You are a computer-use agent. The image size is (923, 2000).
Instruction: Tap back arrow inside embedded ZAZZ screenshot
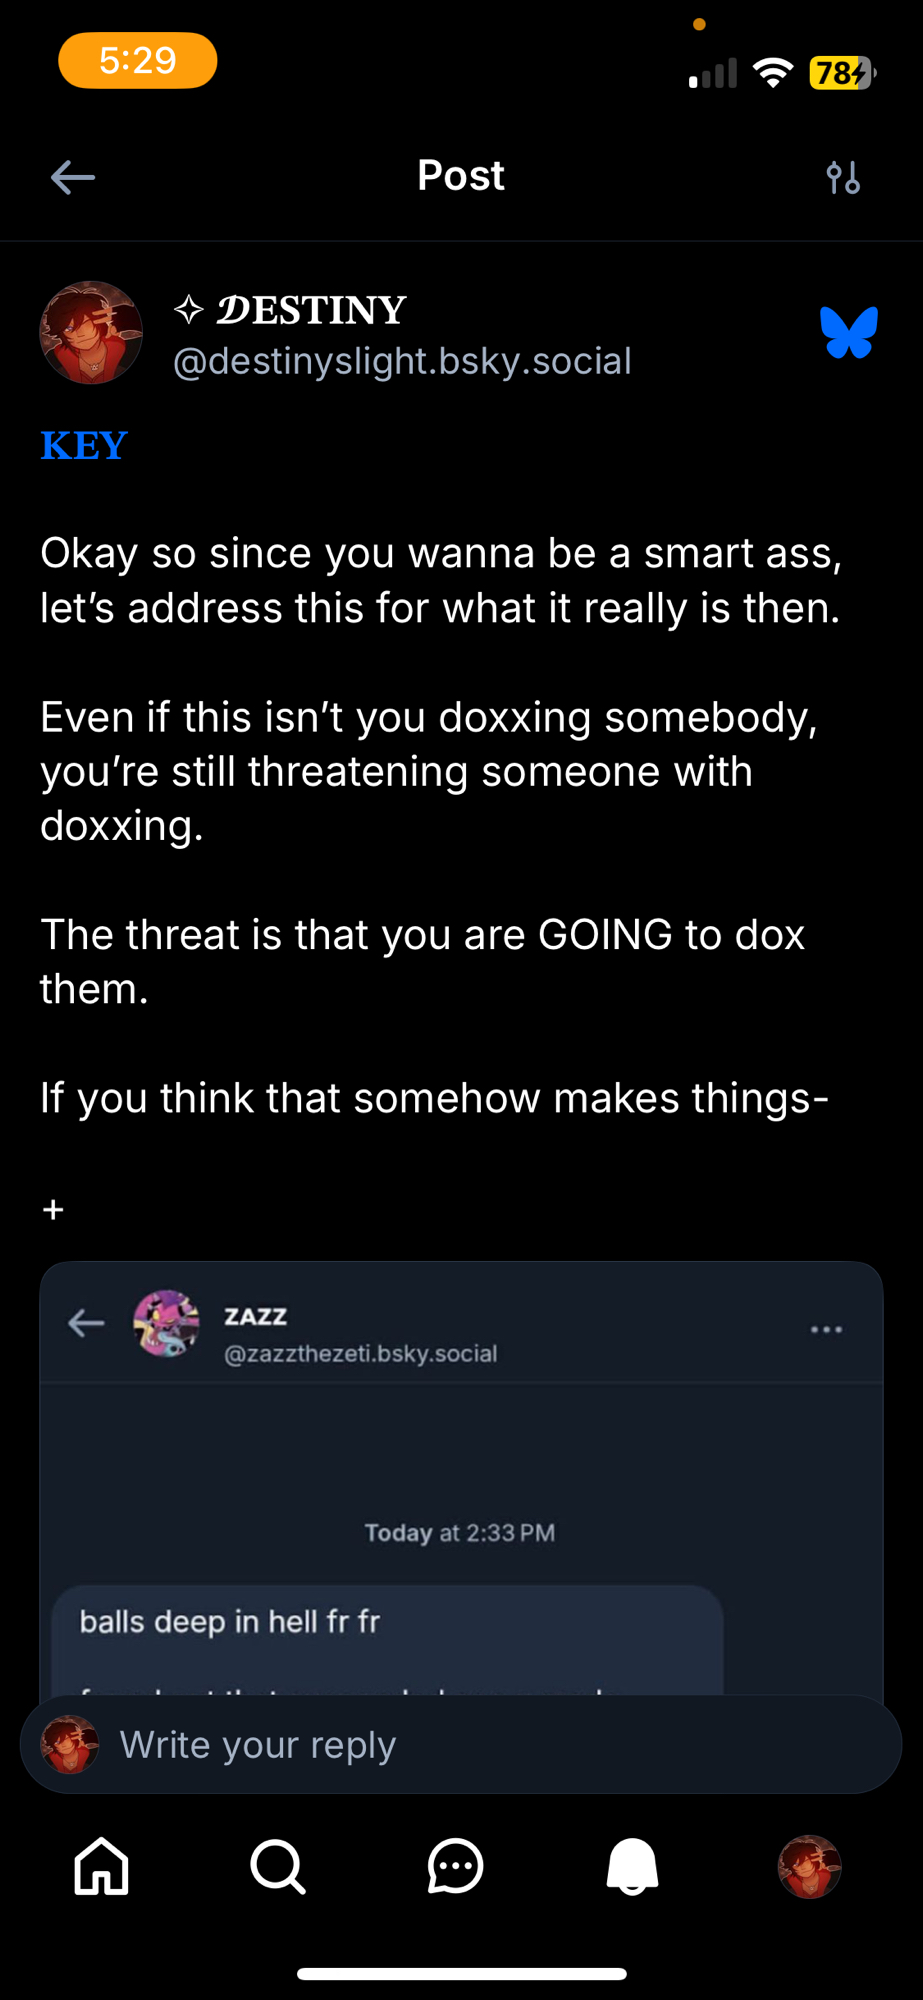86,1323
